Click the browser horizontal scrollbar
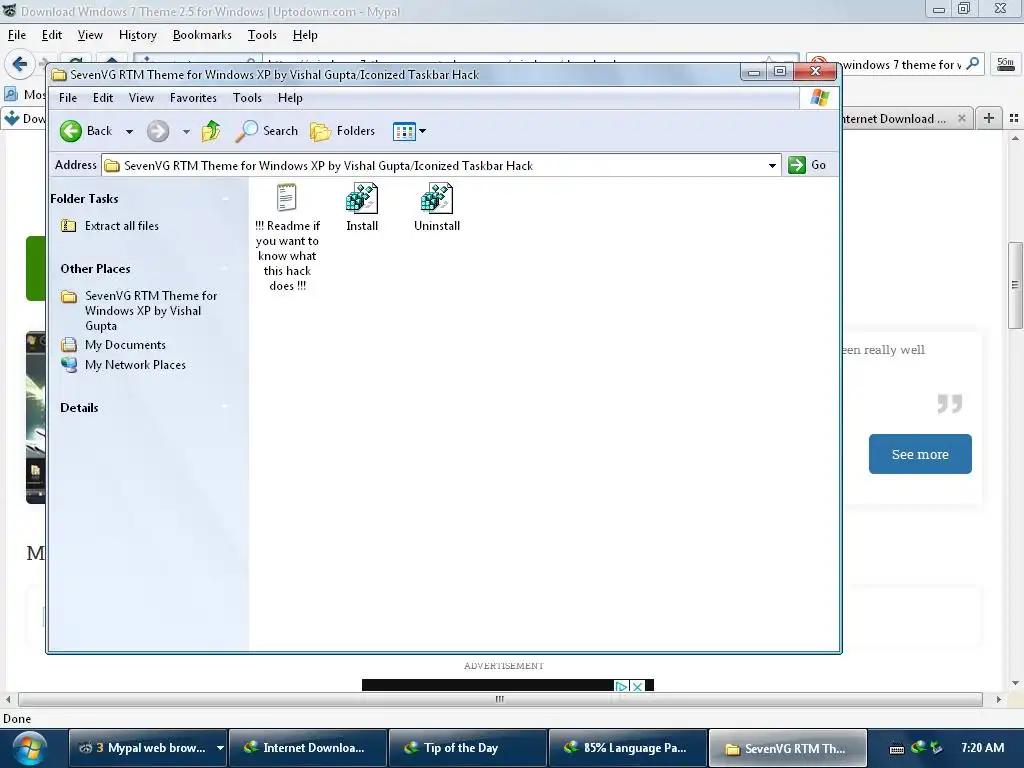The height and width of the screenshot is (768, 1024). click(500, 699)
